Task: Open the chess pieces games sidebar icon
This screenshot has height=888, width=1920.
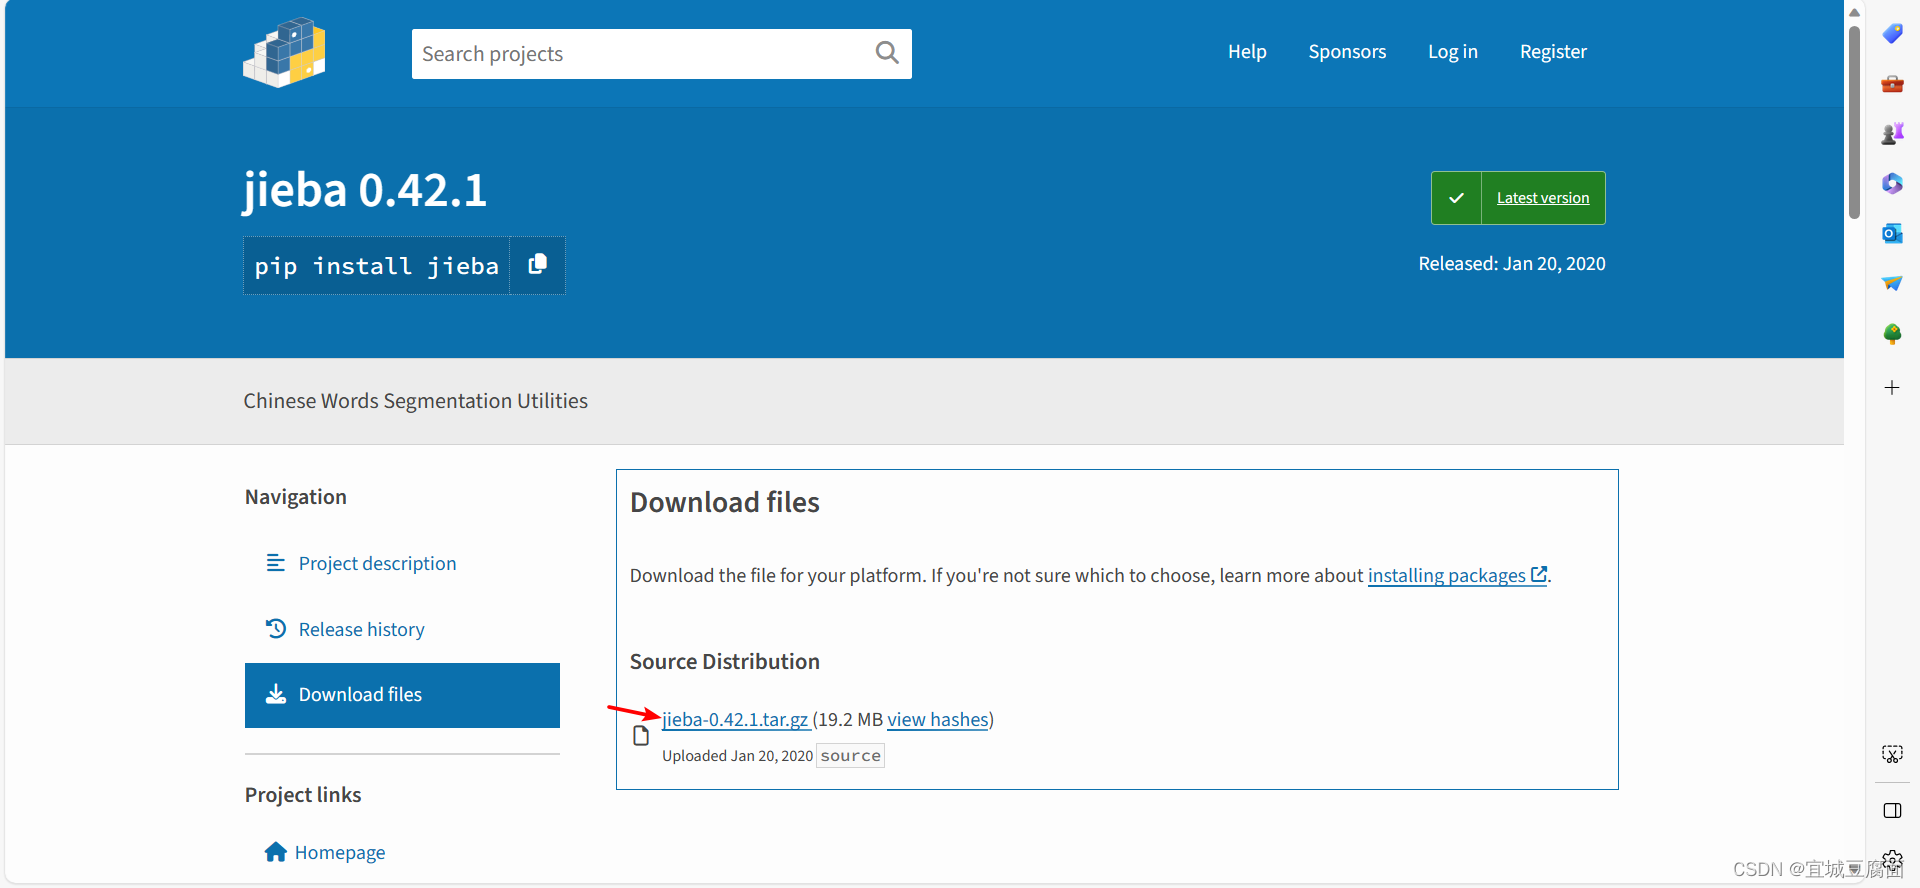Action: (x=1892, y=134)
